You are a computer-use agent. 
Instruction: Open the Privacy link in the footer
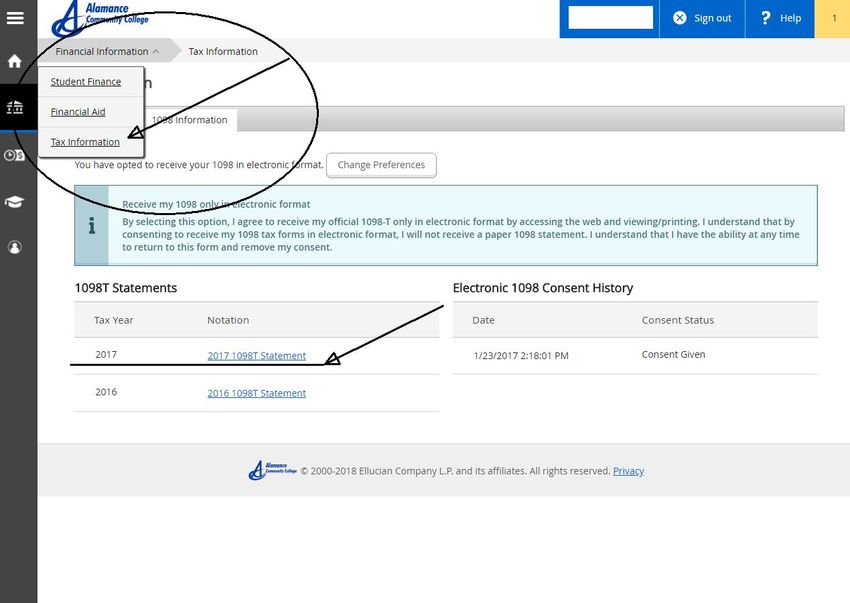click(628, 471)
